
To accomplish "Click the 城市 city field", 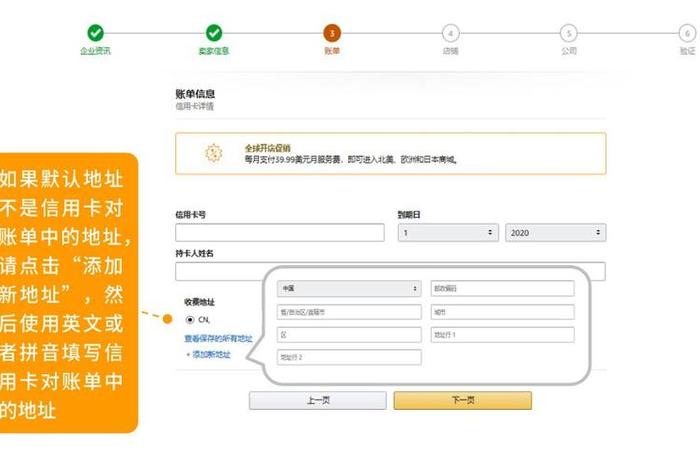I will click(x=503, y=312).
